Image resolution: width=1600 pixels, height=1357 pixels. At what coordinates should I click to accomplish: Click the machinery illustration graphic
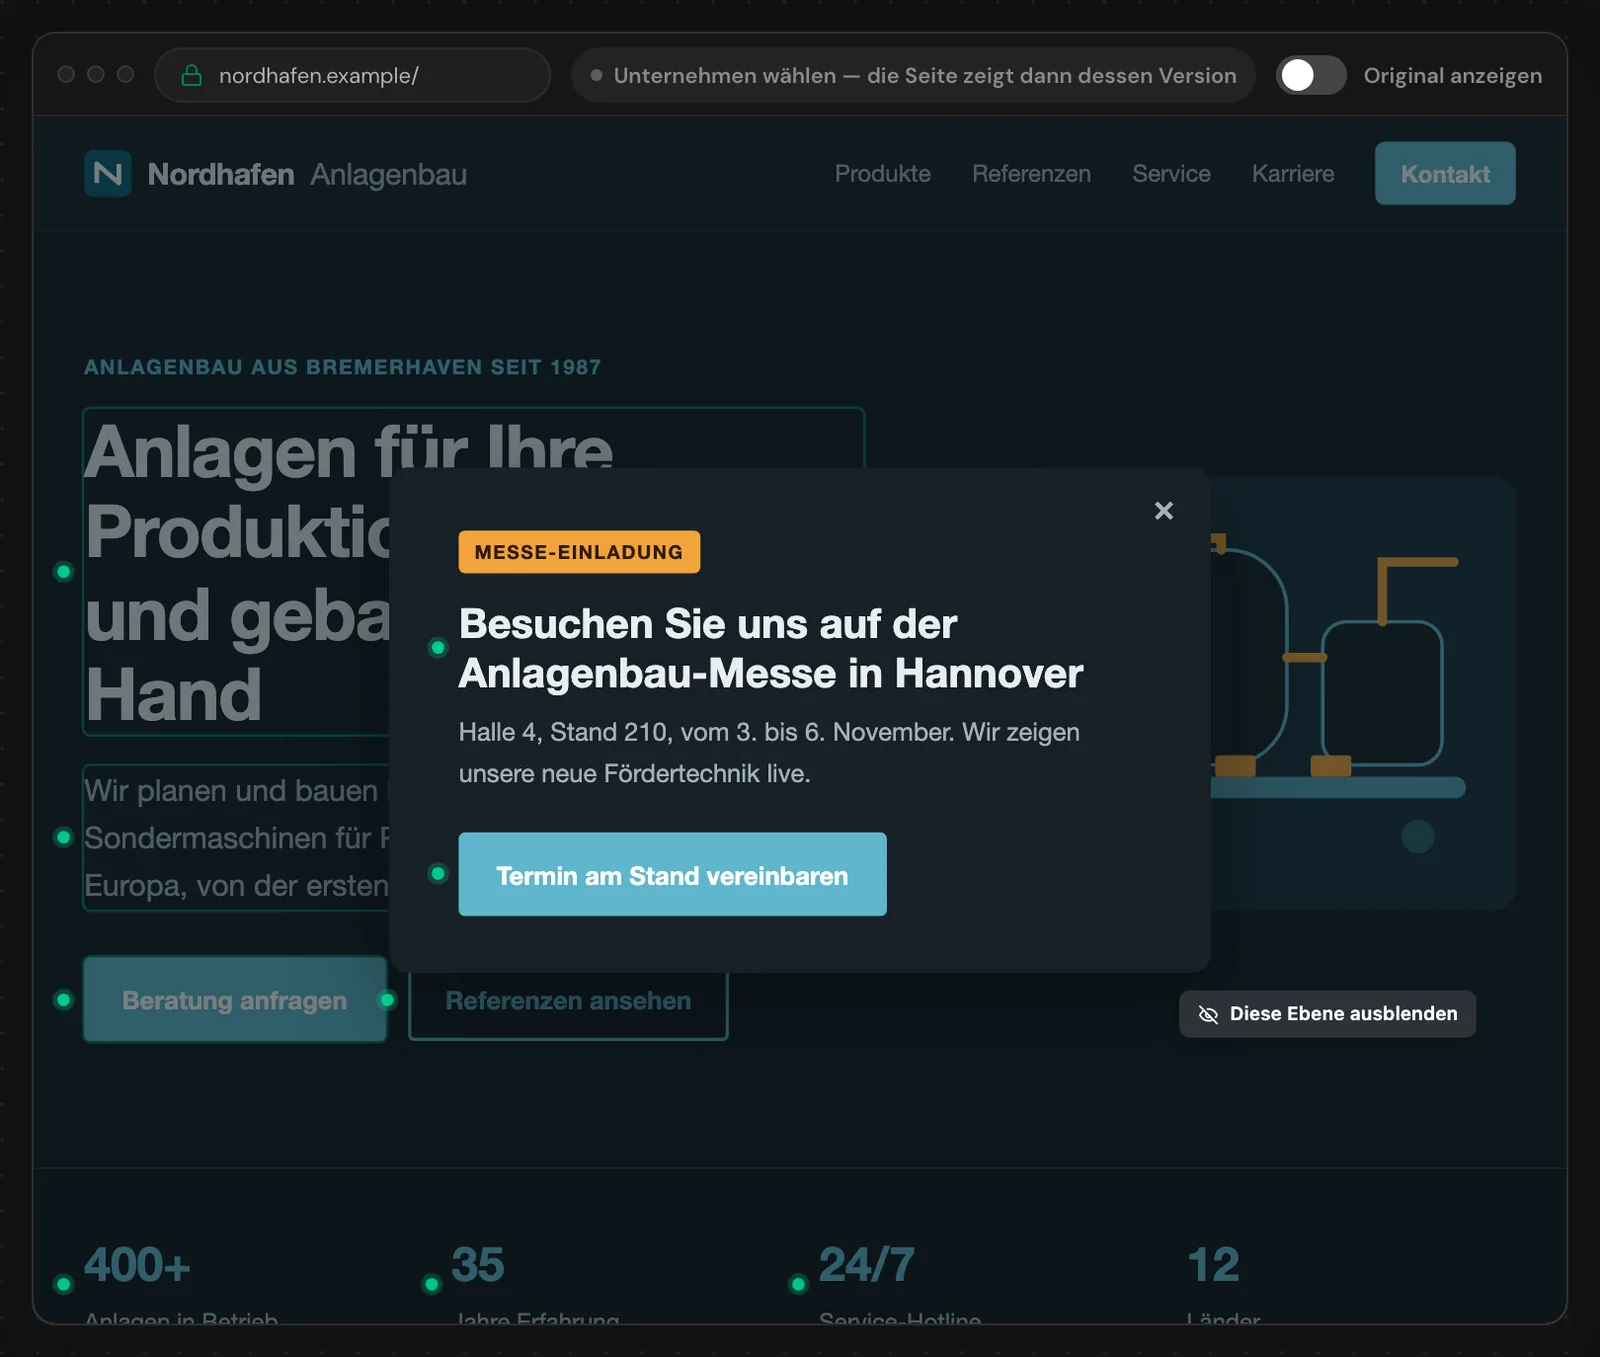[x=1363, y=693]
